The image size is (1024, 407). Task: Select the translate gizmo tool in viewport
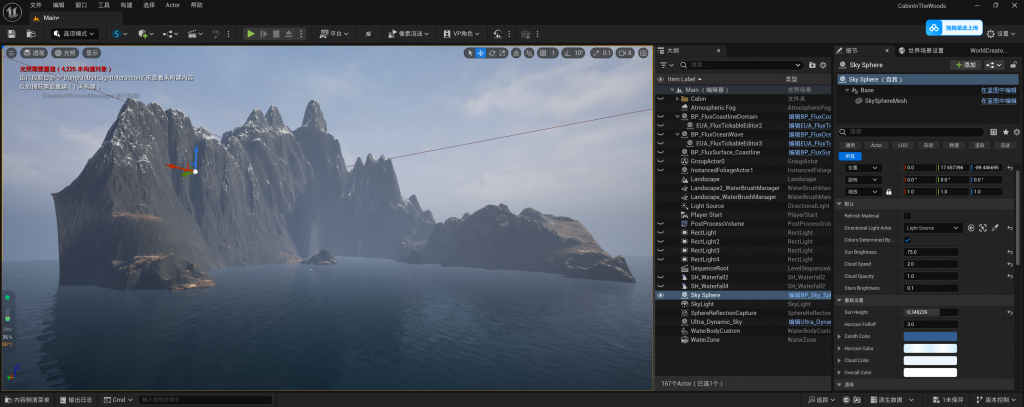(x=480, y=53)
